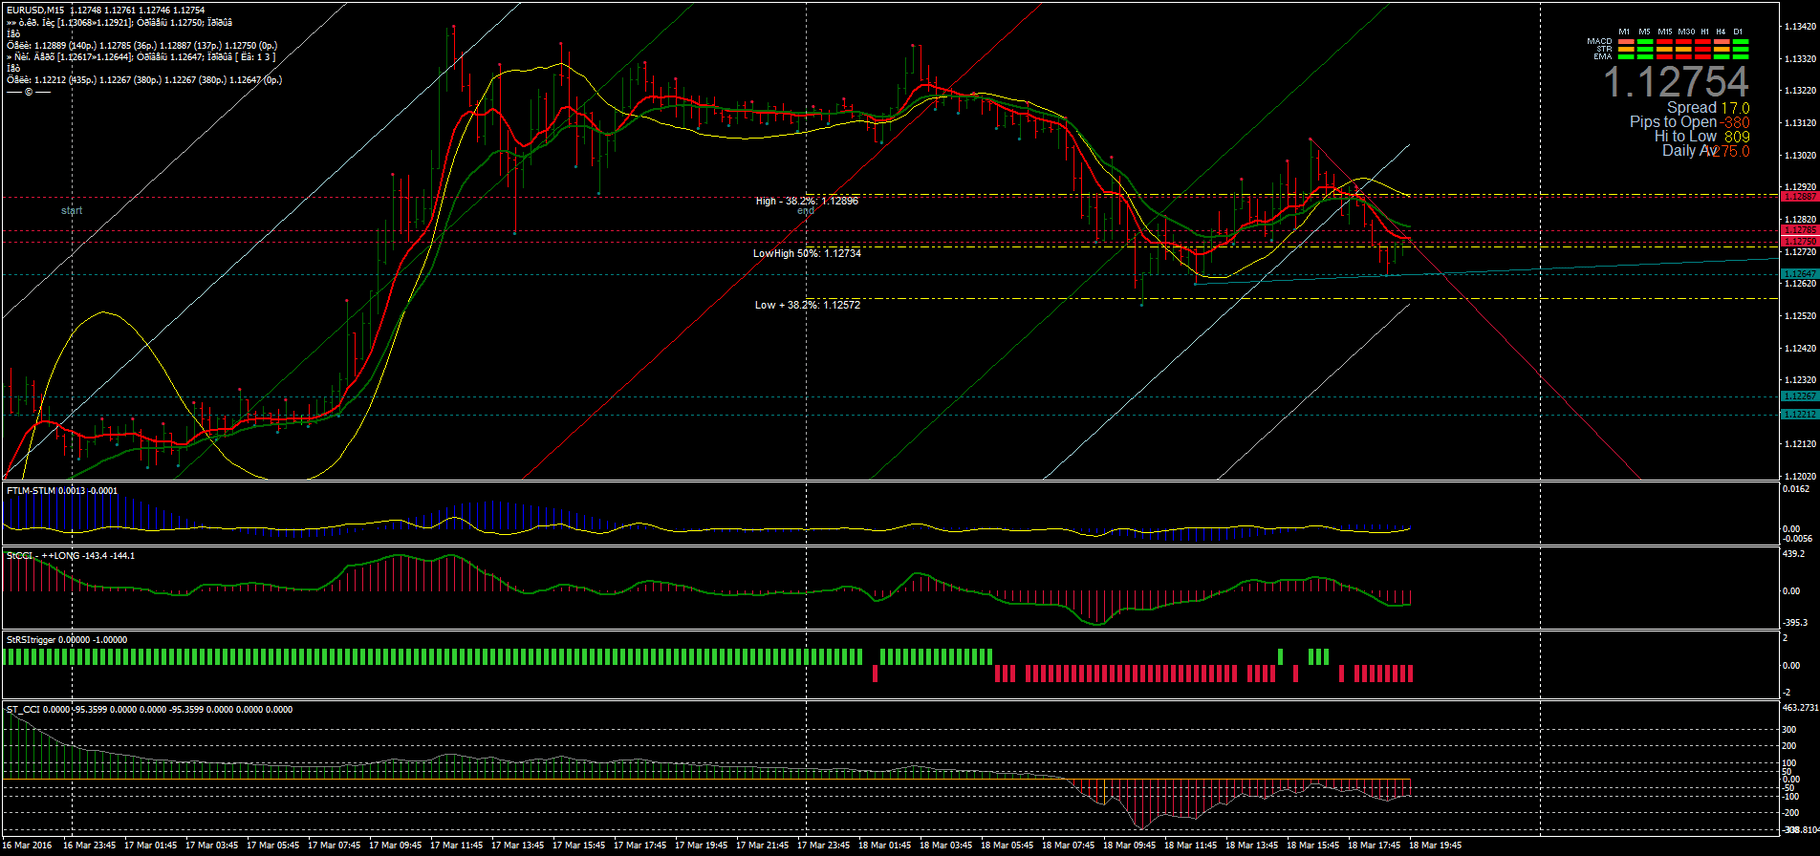Screen dimensions: 1820x856
Task: Click the H1 MACD signal box
Action: 1703,42
